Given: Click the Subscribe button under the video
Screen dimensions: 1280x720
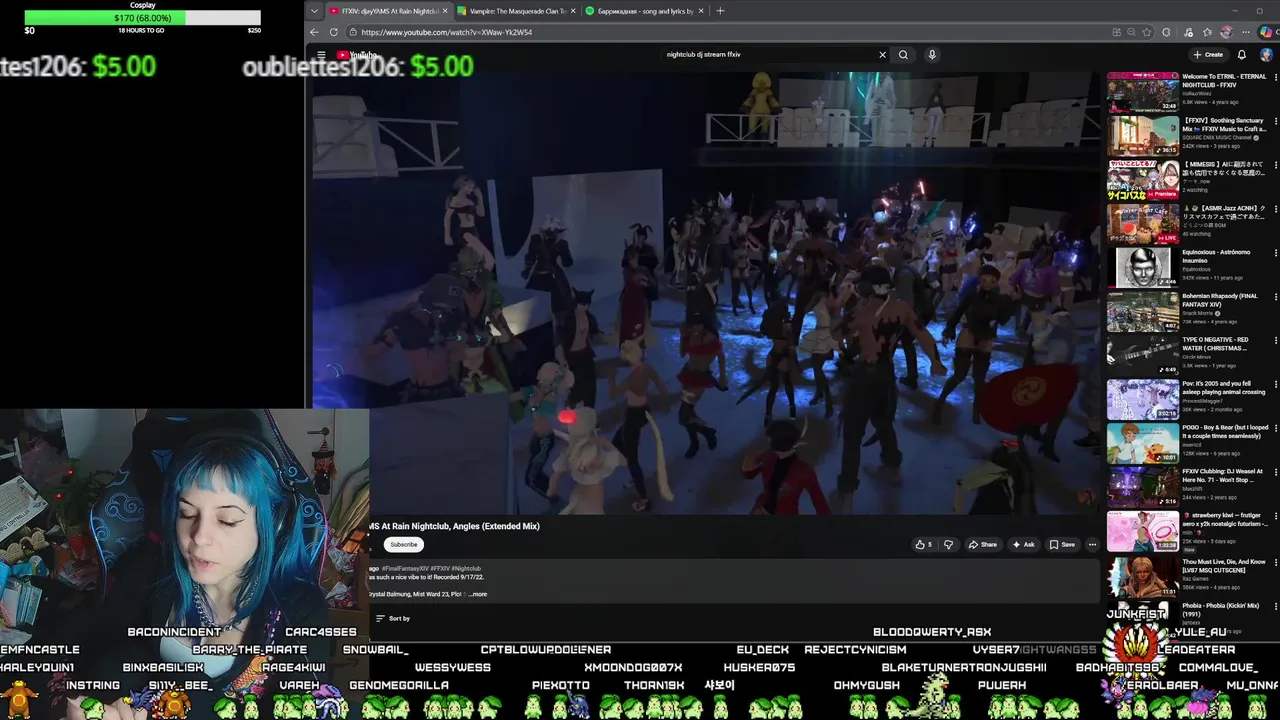Looking at the screenshot, I should click(x=404, y=545).
